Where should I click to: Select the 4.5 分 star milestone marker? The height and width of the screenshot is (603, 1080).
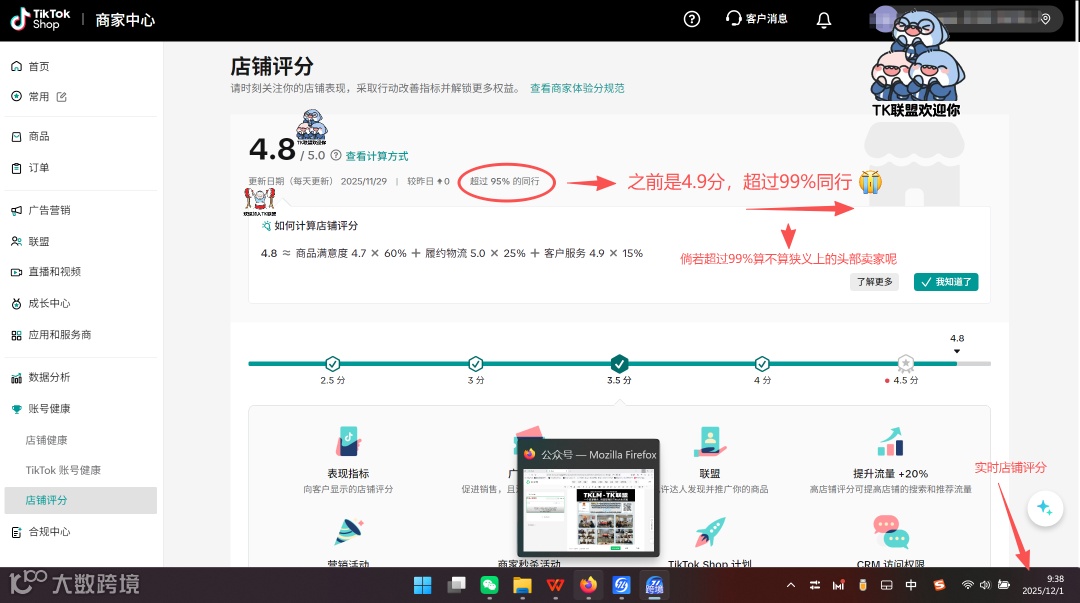pyautogui.click(x=906, y=363)
